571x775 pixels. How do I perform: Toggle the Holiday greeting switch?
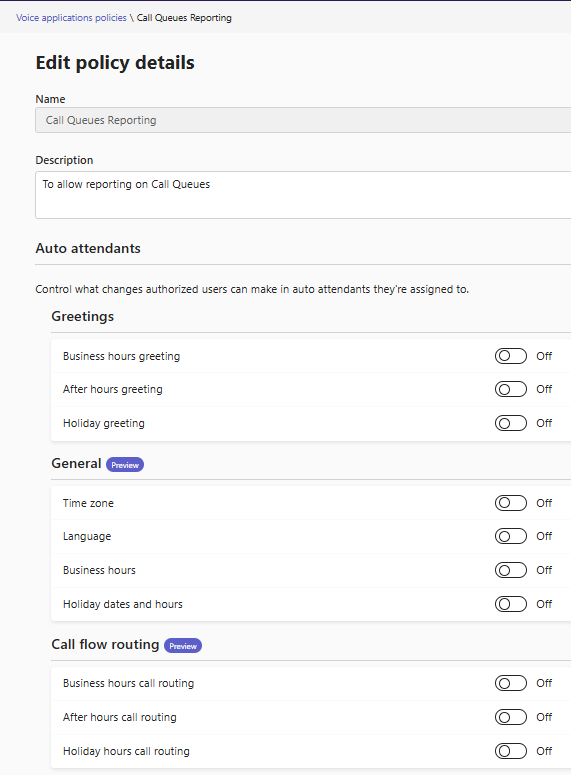click(511, 424)
